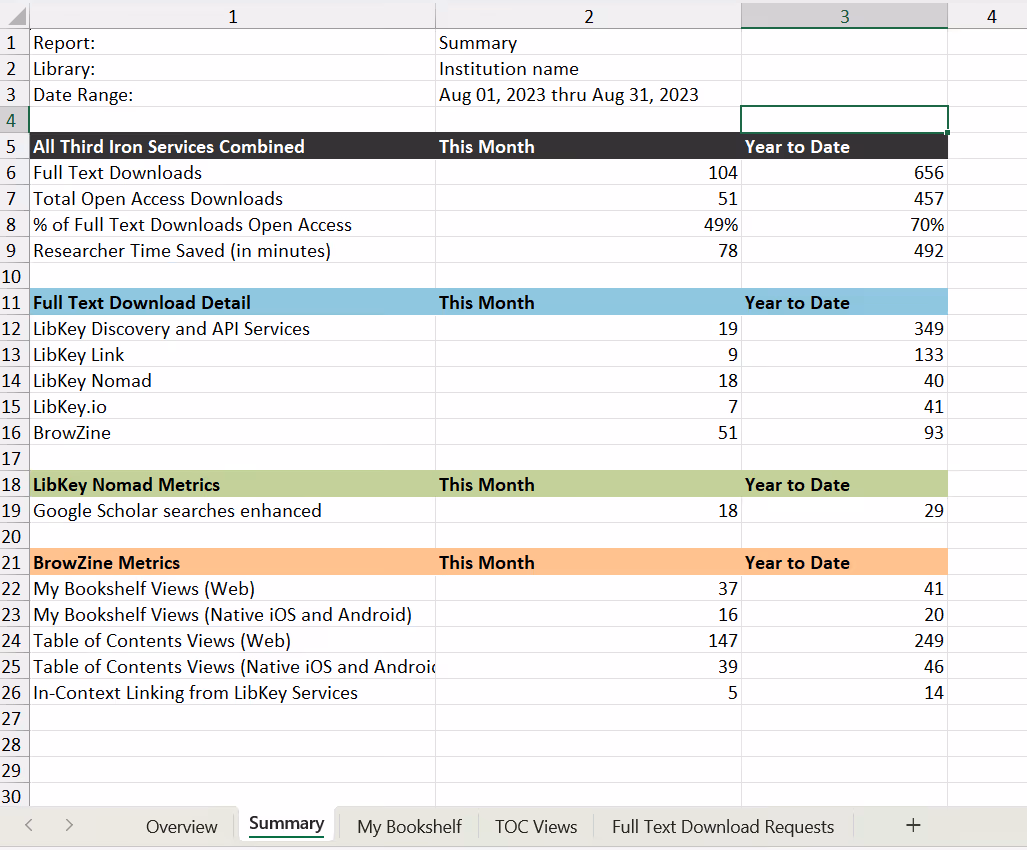Click 'My Bookshelf Views (Web)' cell
Image resolution: width=1027 pixels, height=850 pixels.
233,588
